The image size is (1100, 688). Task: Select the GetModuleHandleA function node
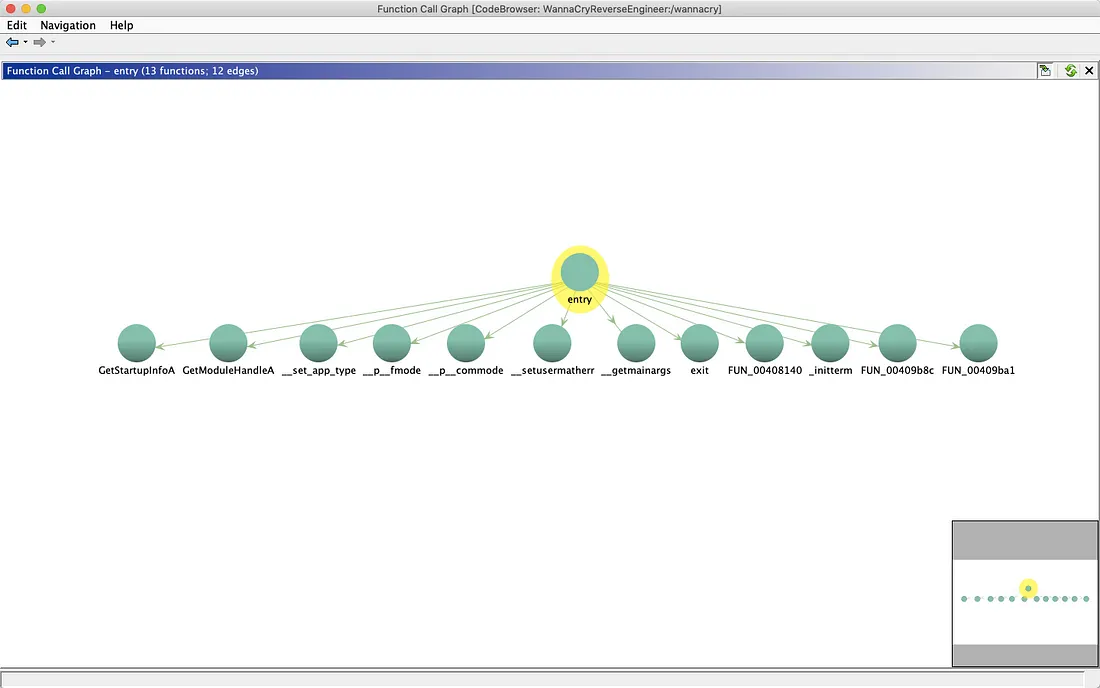(x=228, y=343)
